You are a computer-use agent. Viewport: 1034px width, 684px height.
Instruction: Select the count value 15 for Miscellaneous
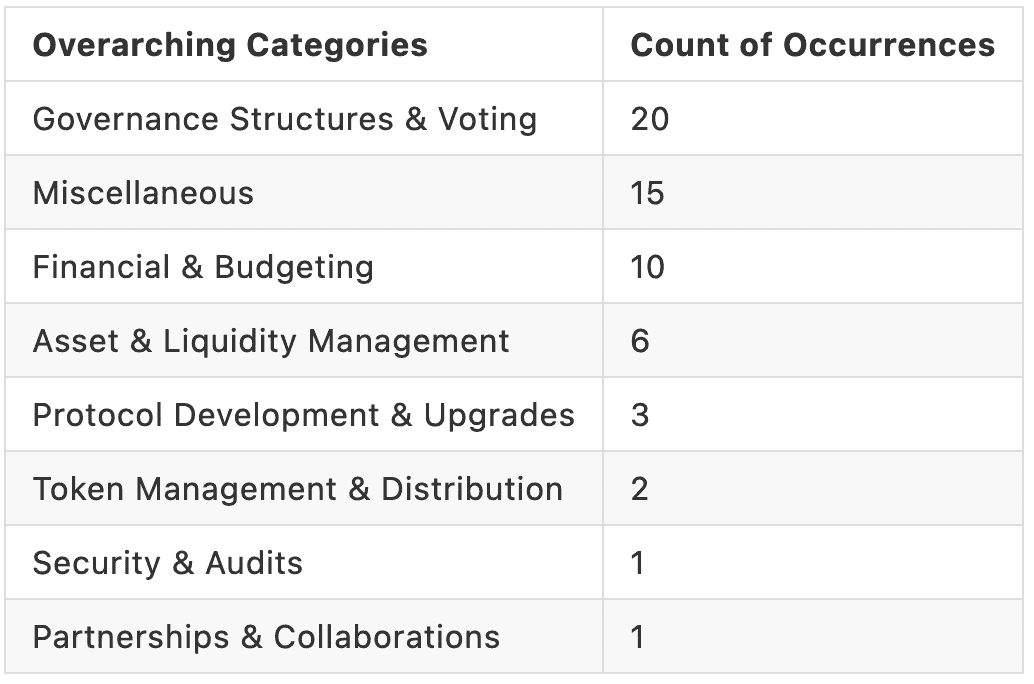coord(648,193)
